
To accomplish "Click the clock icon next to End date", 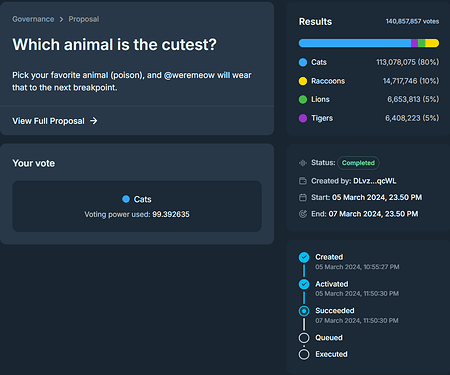I will tap(303, 214).
